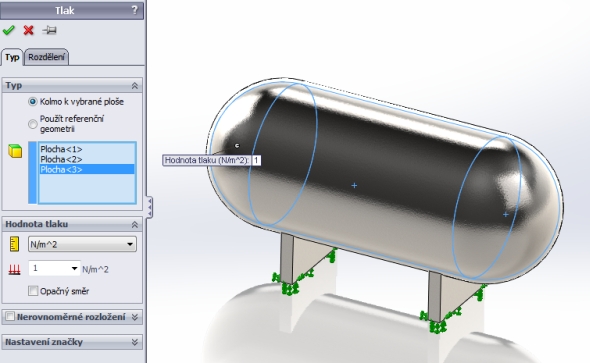Expand the Nastavení značky section
The height and width of the screenshot is (363, 590).
tap(135, 342)
